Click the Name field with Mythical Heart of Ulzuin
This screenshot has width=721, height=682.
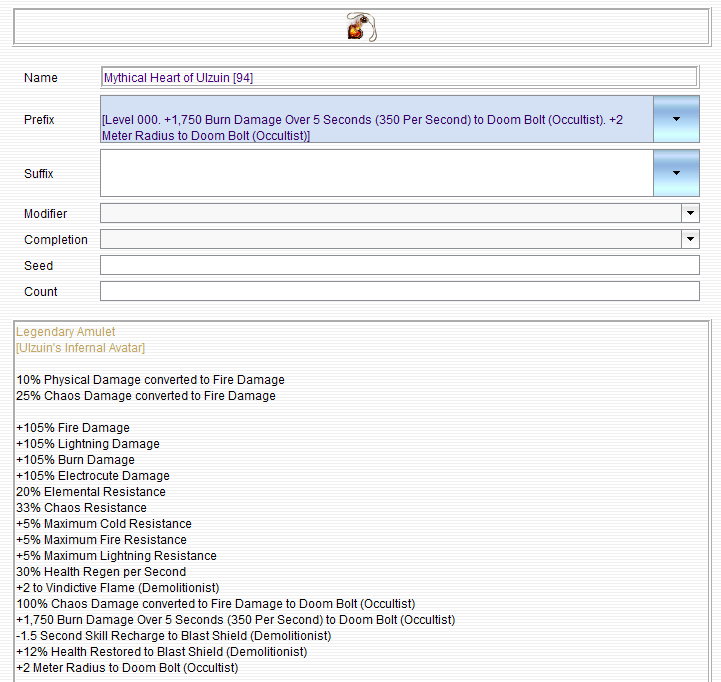tap(399, 77)
